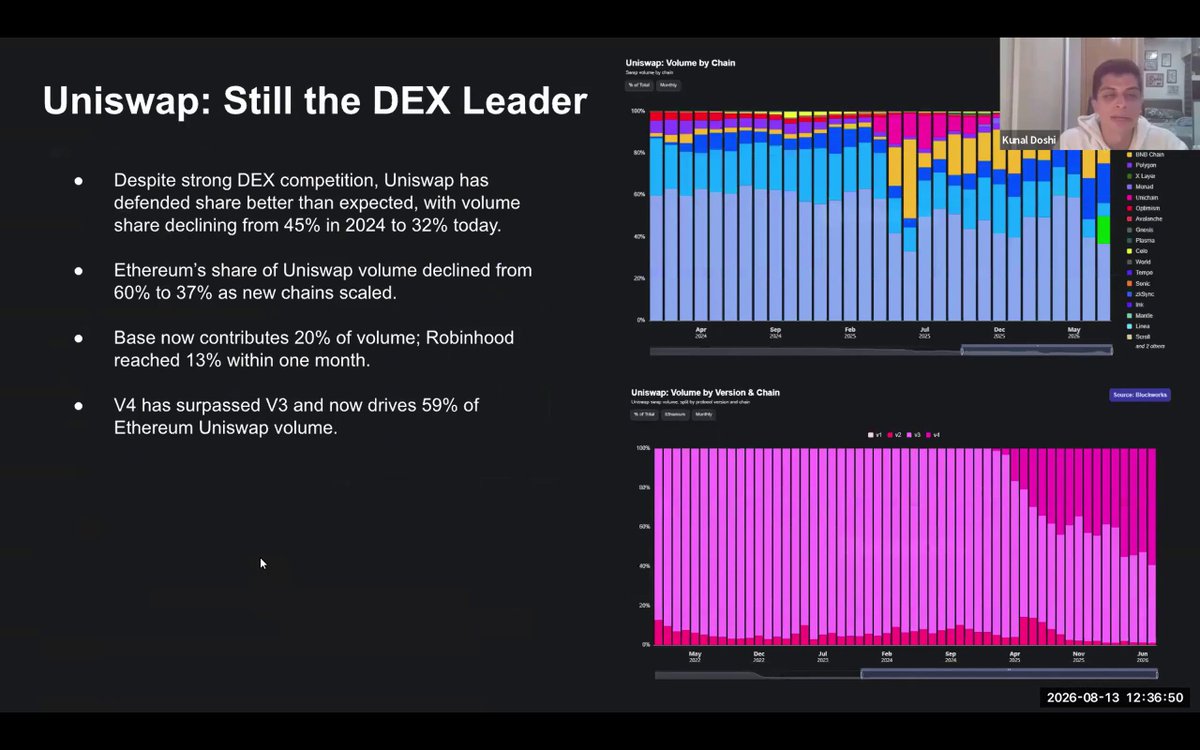Open '% of Total' chip on Version & Chain chart

[643, 414]
